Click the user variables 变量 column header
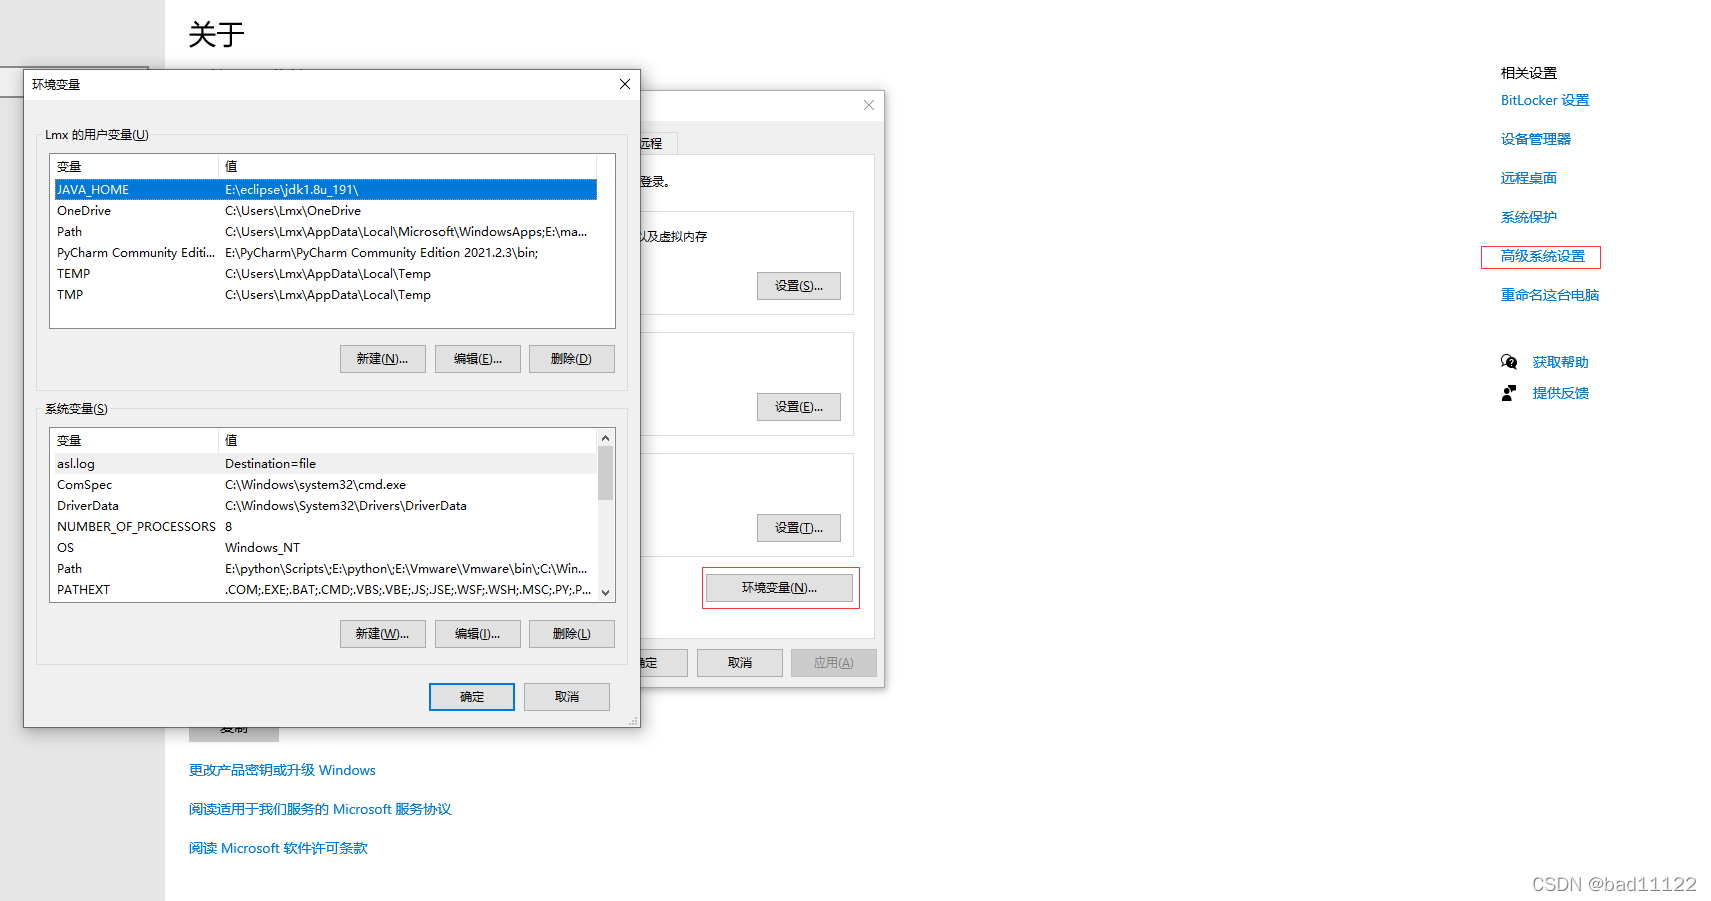The width and height of the screenshot is (1711, 901). pos(135,167)
